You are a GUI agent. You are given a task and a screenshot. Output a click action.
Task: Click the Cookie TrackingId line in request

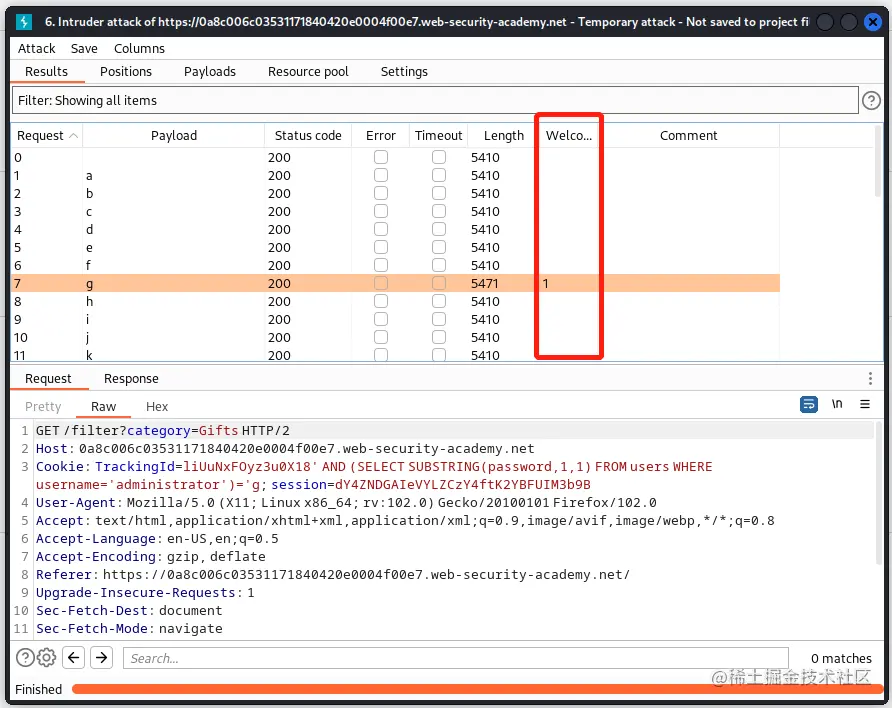(374, 475)
